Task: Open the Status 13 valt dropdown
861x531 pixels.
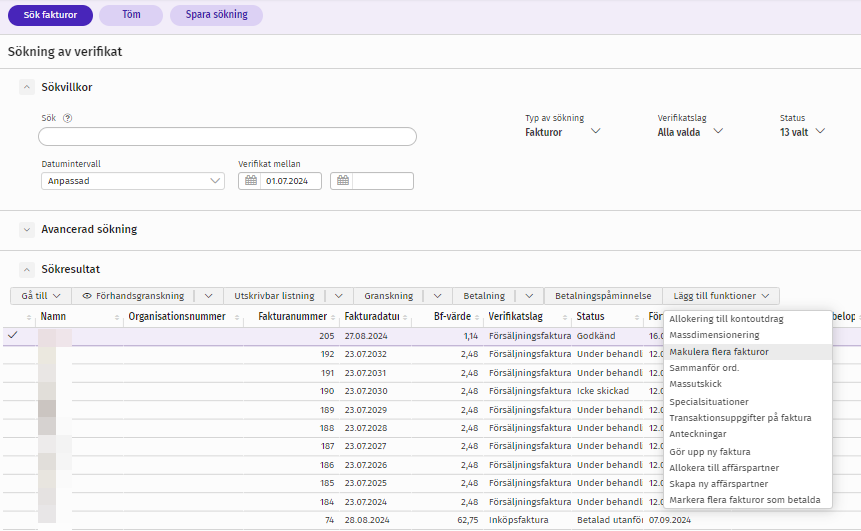Action: coord(802,132)
